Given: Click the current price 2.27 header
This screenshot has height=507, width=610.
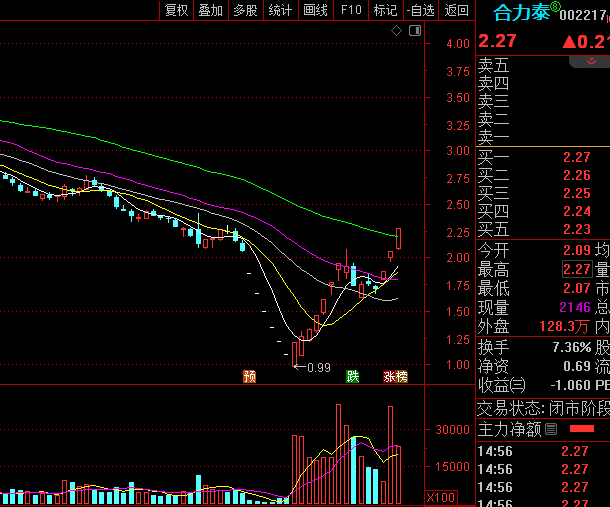Looking at the screenshot, I should 498,41.
